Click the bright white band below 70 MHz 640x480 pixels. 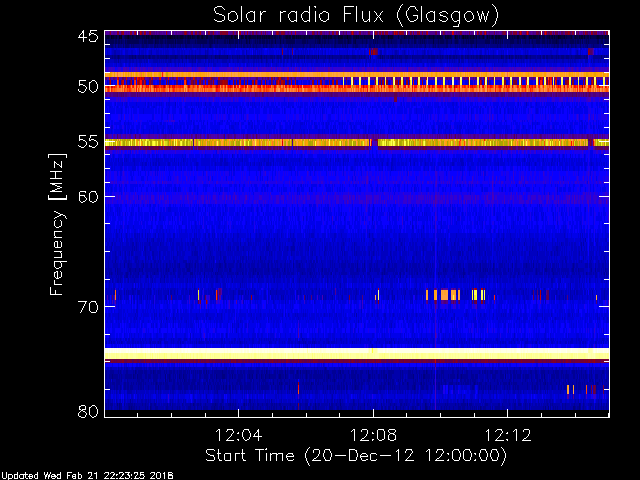pos(357,353)
